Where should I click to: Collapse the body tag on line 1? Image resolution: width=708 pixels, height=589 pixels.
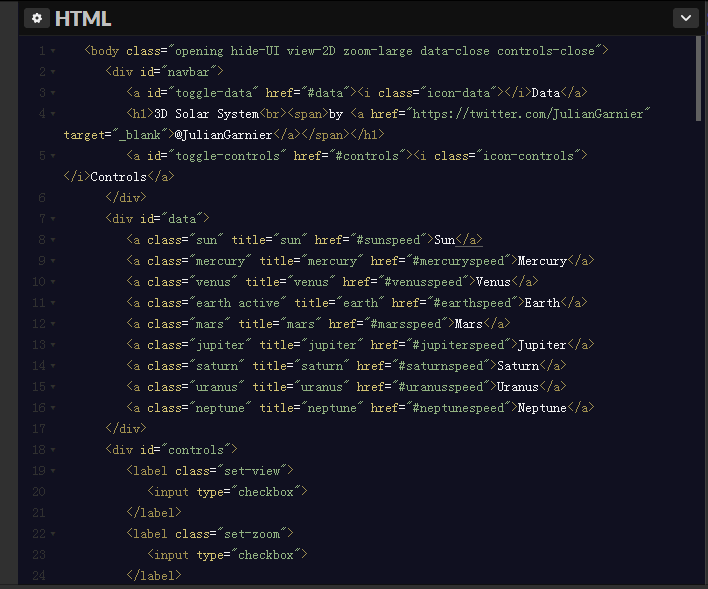[52, 51]
